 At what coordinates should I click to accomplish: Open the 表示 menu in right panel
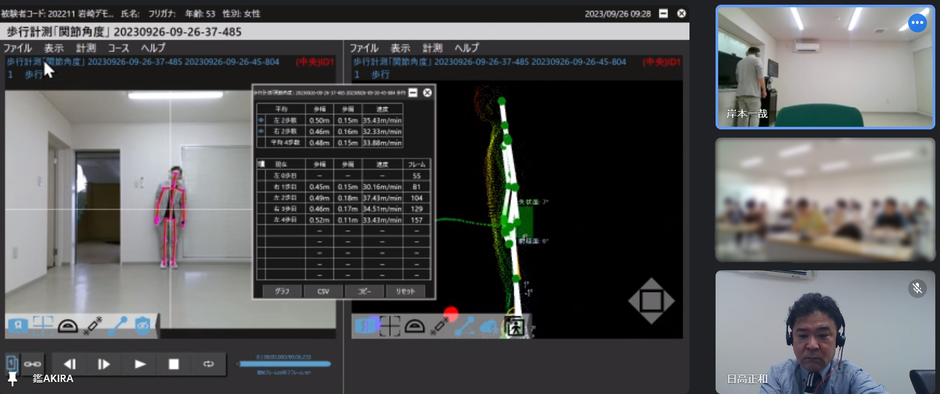click(x=400, y=48)
